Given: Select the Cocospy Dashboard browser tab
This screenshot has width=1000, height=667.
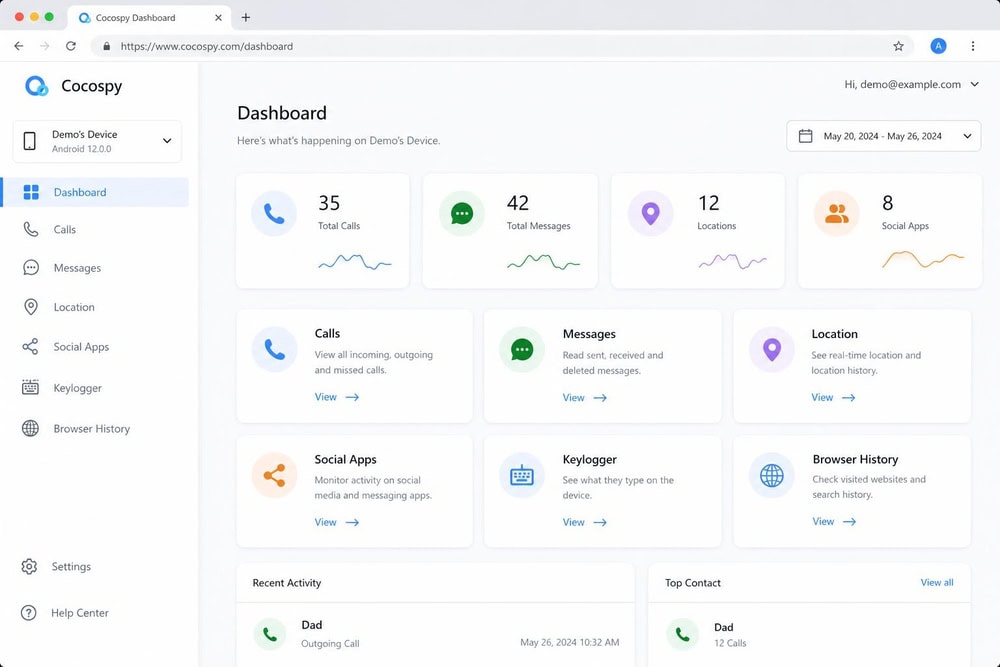Looking at the screenshot, I should [149, 17].
